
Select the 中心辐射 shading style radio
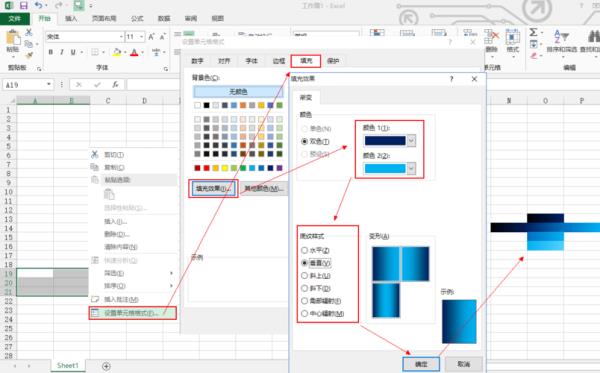click(305, 313)
